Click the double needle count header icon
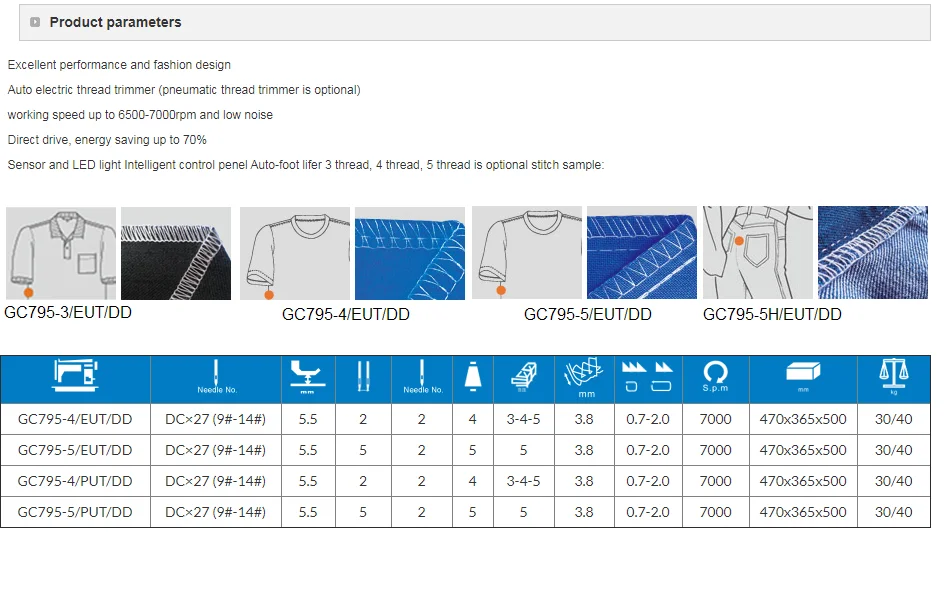Screen dimensions: 944x612 (363, 376)
